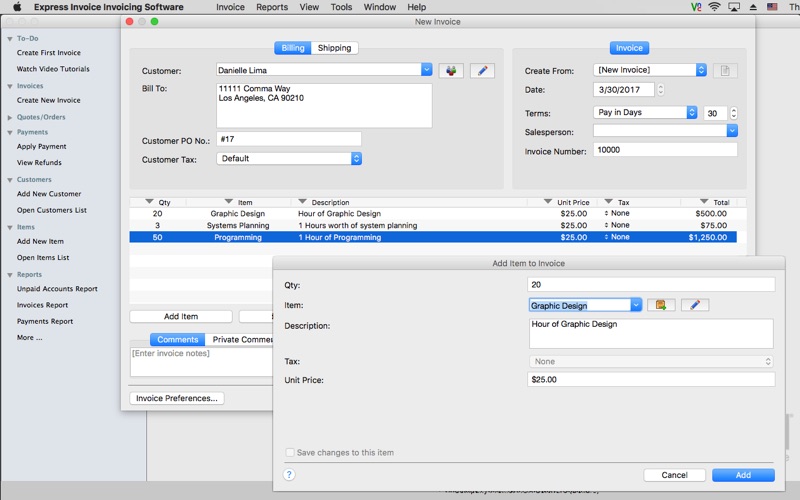Click the Wi-Fi icon in menu bar
Viewport: 800px width, 500px height.
coord(714,7)
